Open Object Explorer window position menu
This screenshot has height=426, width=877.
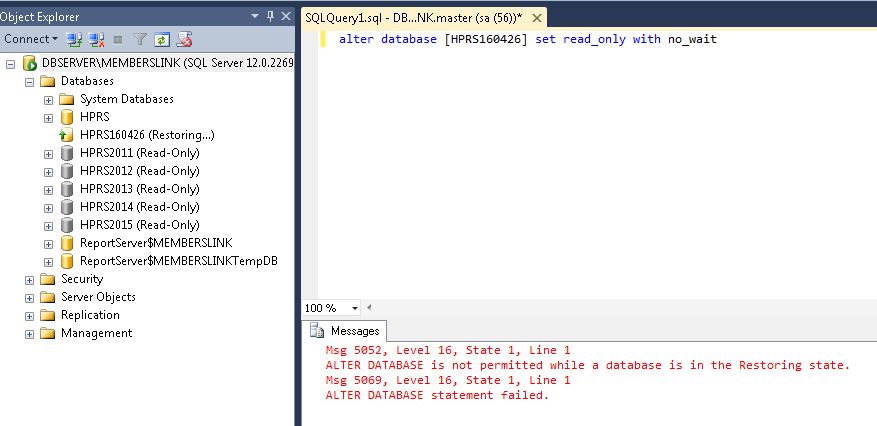[254, 17]
